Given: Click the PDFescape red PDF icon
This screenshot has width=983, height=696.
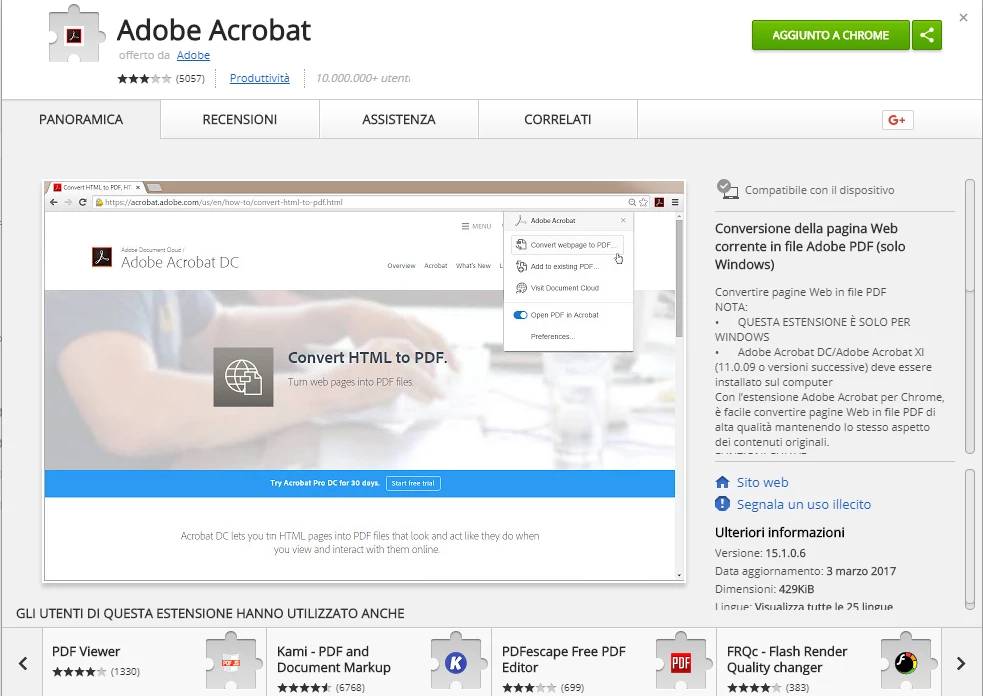Looking at the screenshot, I should [681, 662].
